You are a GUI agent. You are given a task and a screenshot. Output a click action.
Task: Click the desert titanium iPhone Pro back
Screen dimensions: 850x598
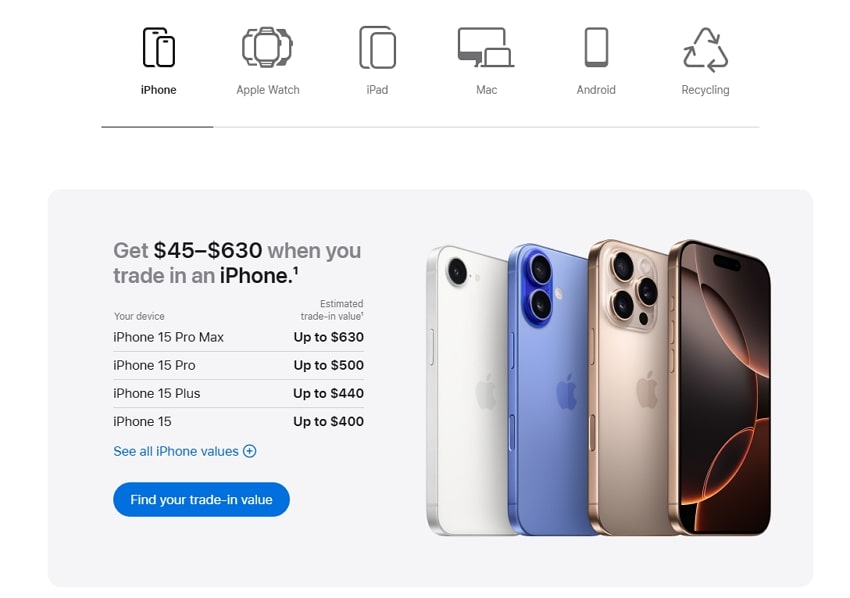629,388
